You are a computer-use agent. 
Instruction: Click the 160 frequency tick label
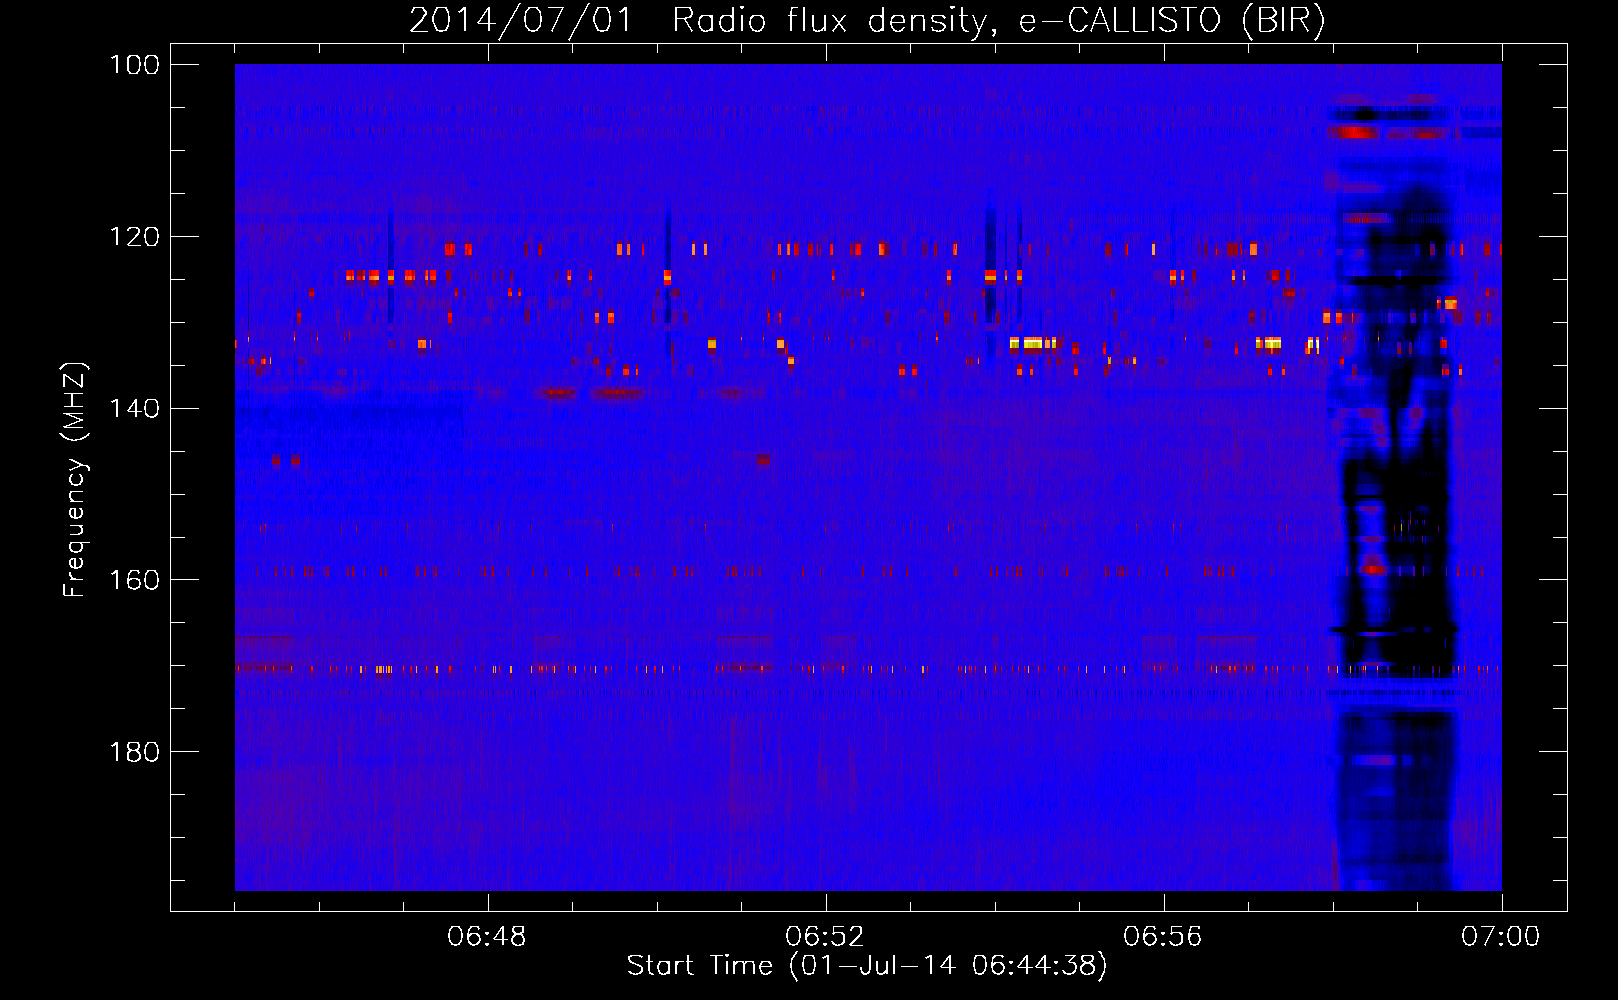coord(135,580)
